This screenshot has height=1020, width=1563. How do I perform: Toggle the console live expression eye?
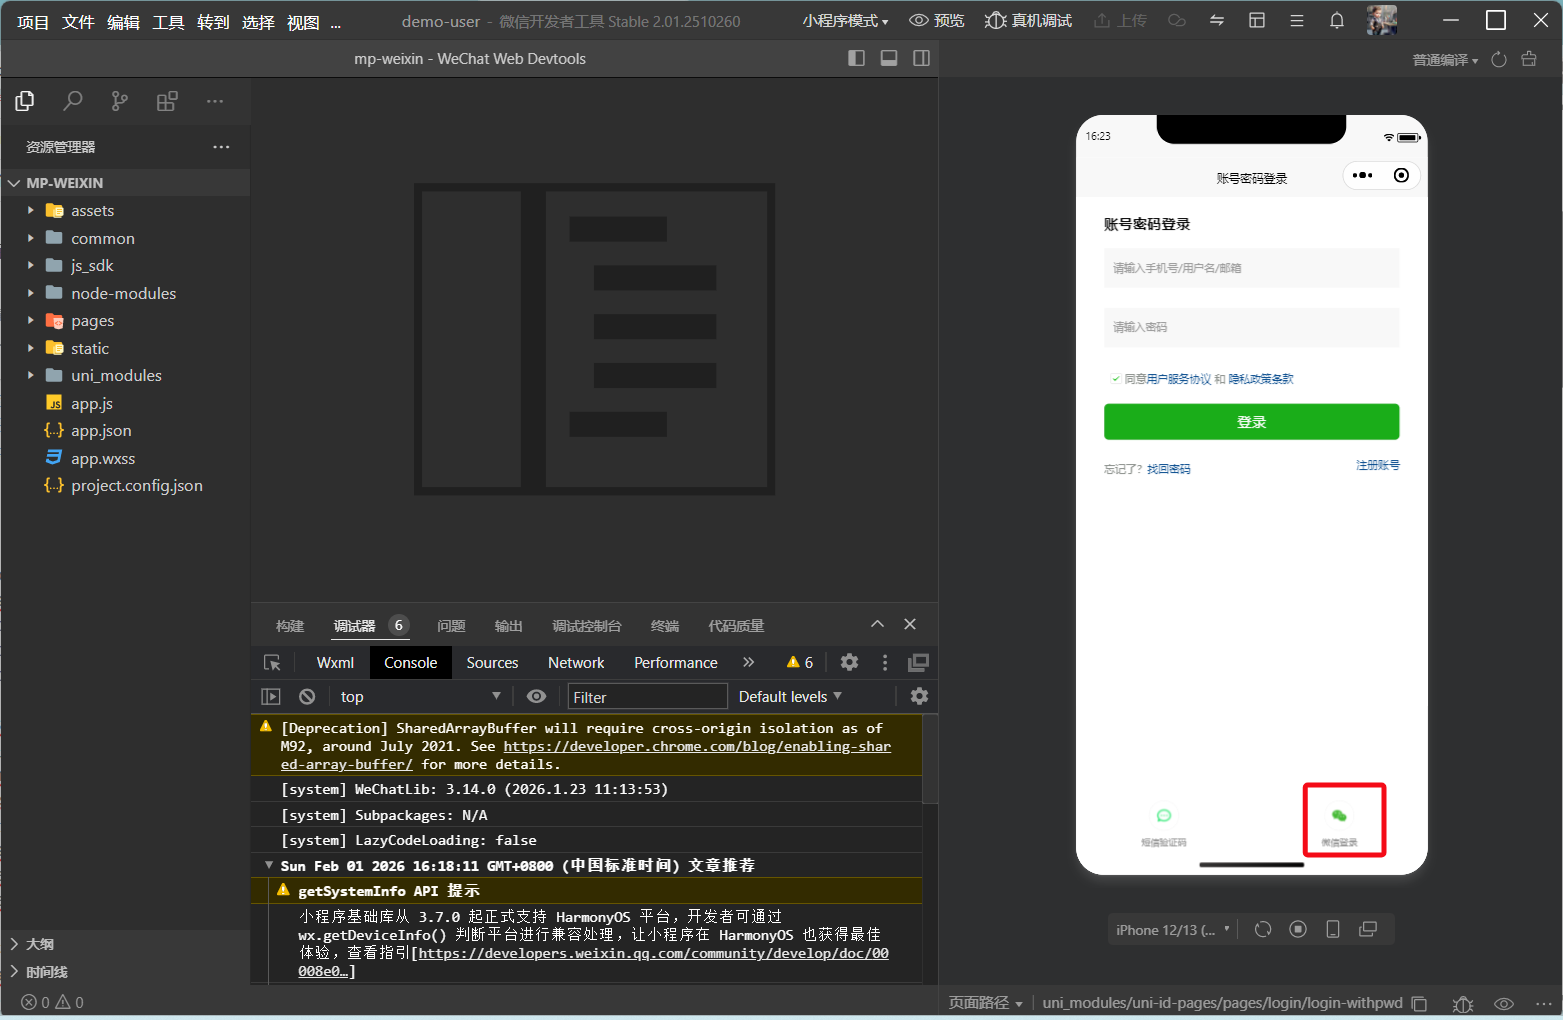[537, 697]
